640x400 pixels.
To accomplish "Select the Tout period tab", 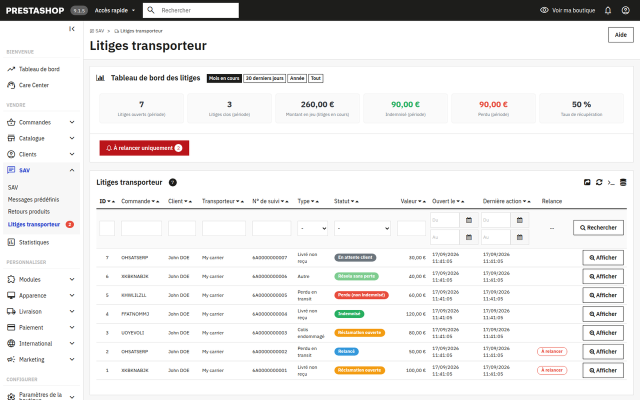I will click(x=316, y=78).
